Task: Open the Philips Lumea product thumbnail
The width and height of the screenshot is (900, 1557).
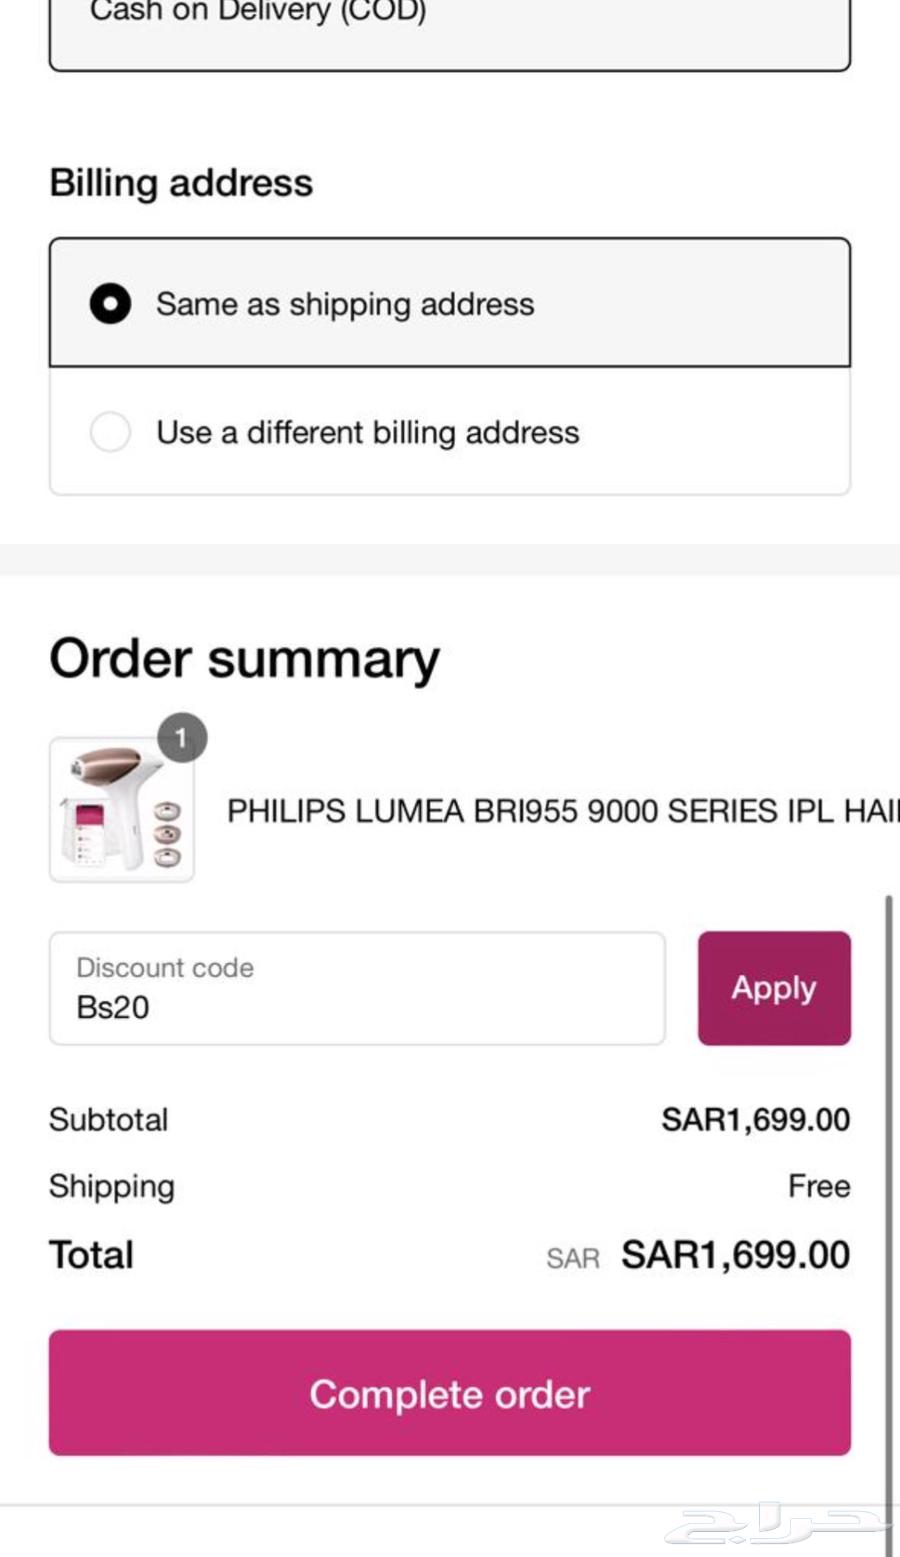Action: click(x=122, y=810)
